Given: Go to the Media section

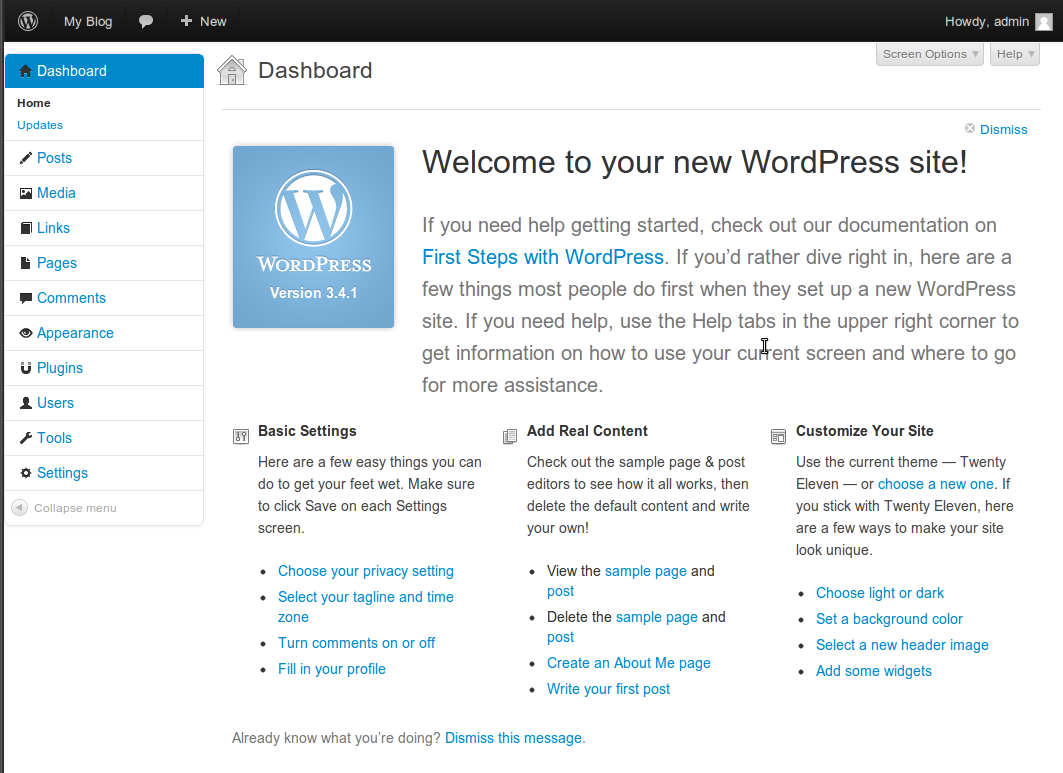Looking at the screenshot, I should pyautogui.click(x=56, y=193).
